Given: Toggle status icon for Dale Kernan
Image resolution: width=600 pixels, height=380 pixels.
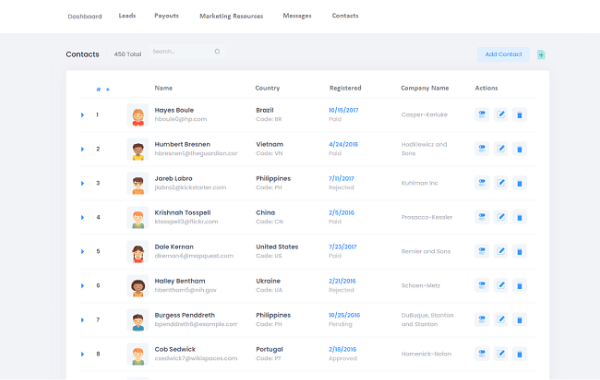Looking at the screenshot, I should click(482, 251).
